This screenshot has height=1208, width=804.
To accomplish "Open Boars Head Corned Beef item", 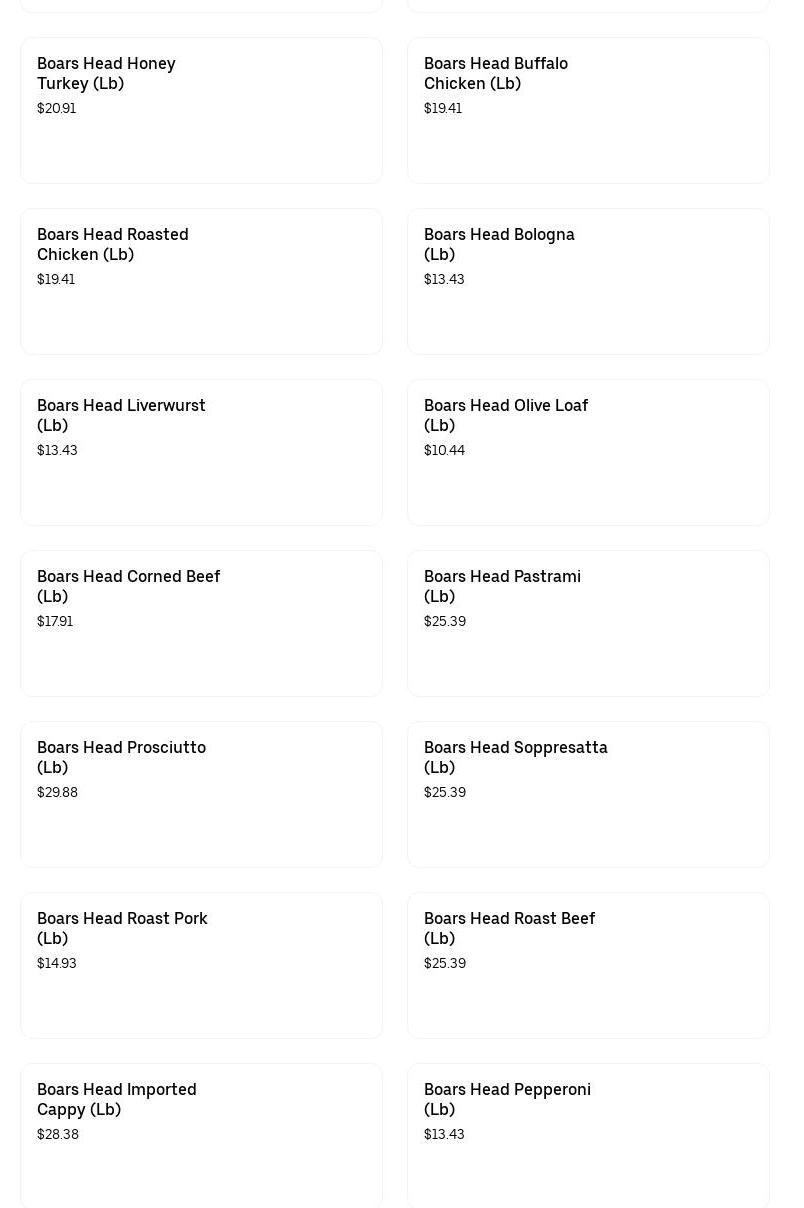I will click(x=201, y=624).
